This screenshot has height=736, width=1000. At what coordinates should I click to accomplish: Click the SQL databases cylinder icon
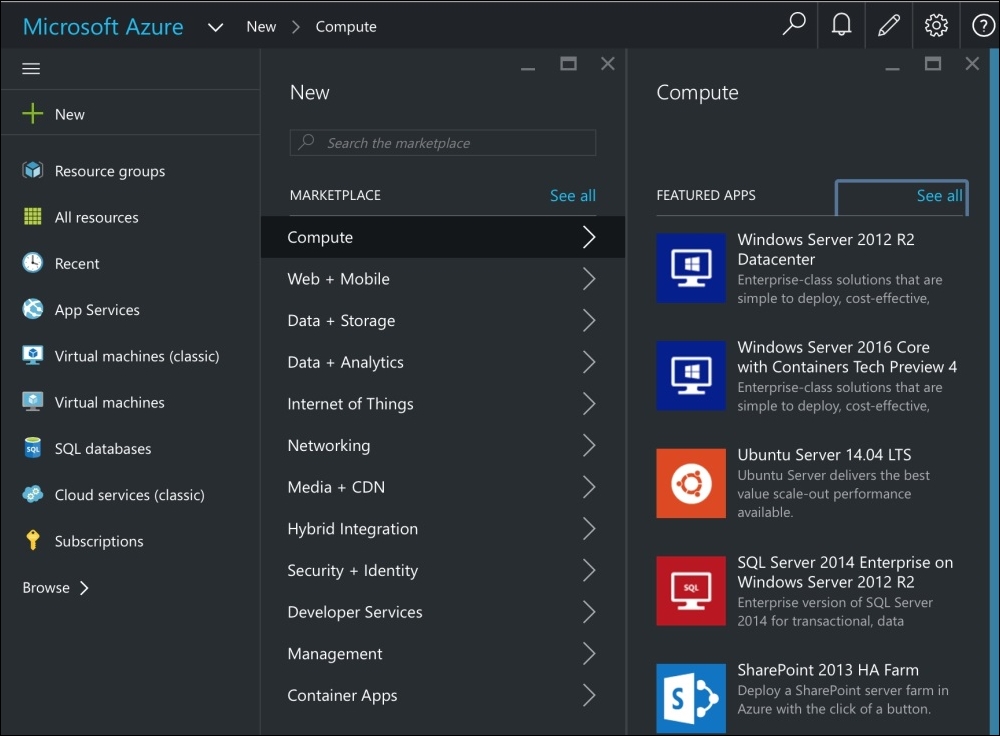[33, 448]
